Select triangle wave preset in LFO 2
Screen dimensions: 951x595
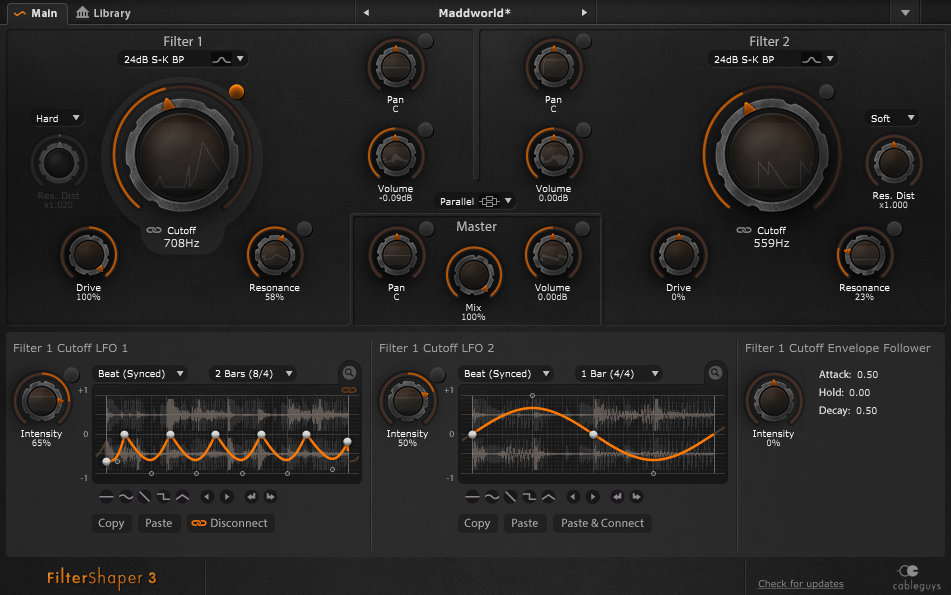click(x=548, y=497)
